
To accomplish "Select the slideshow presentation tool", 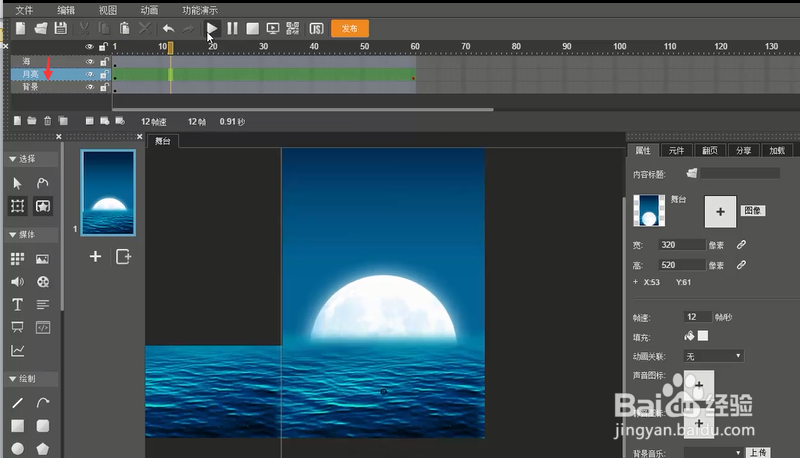I will click(17, 327).
